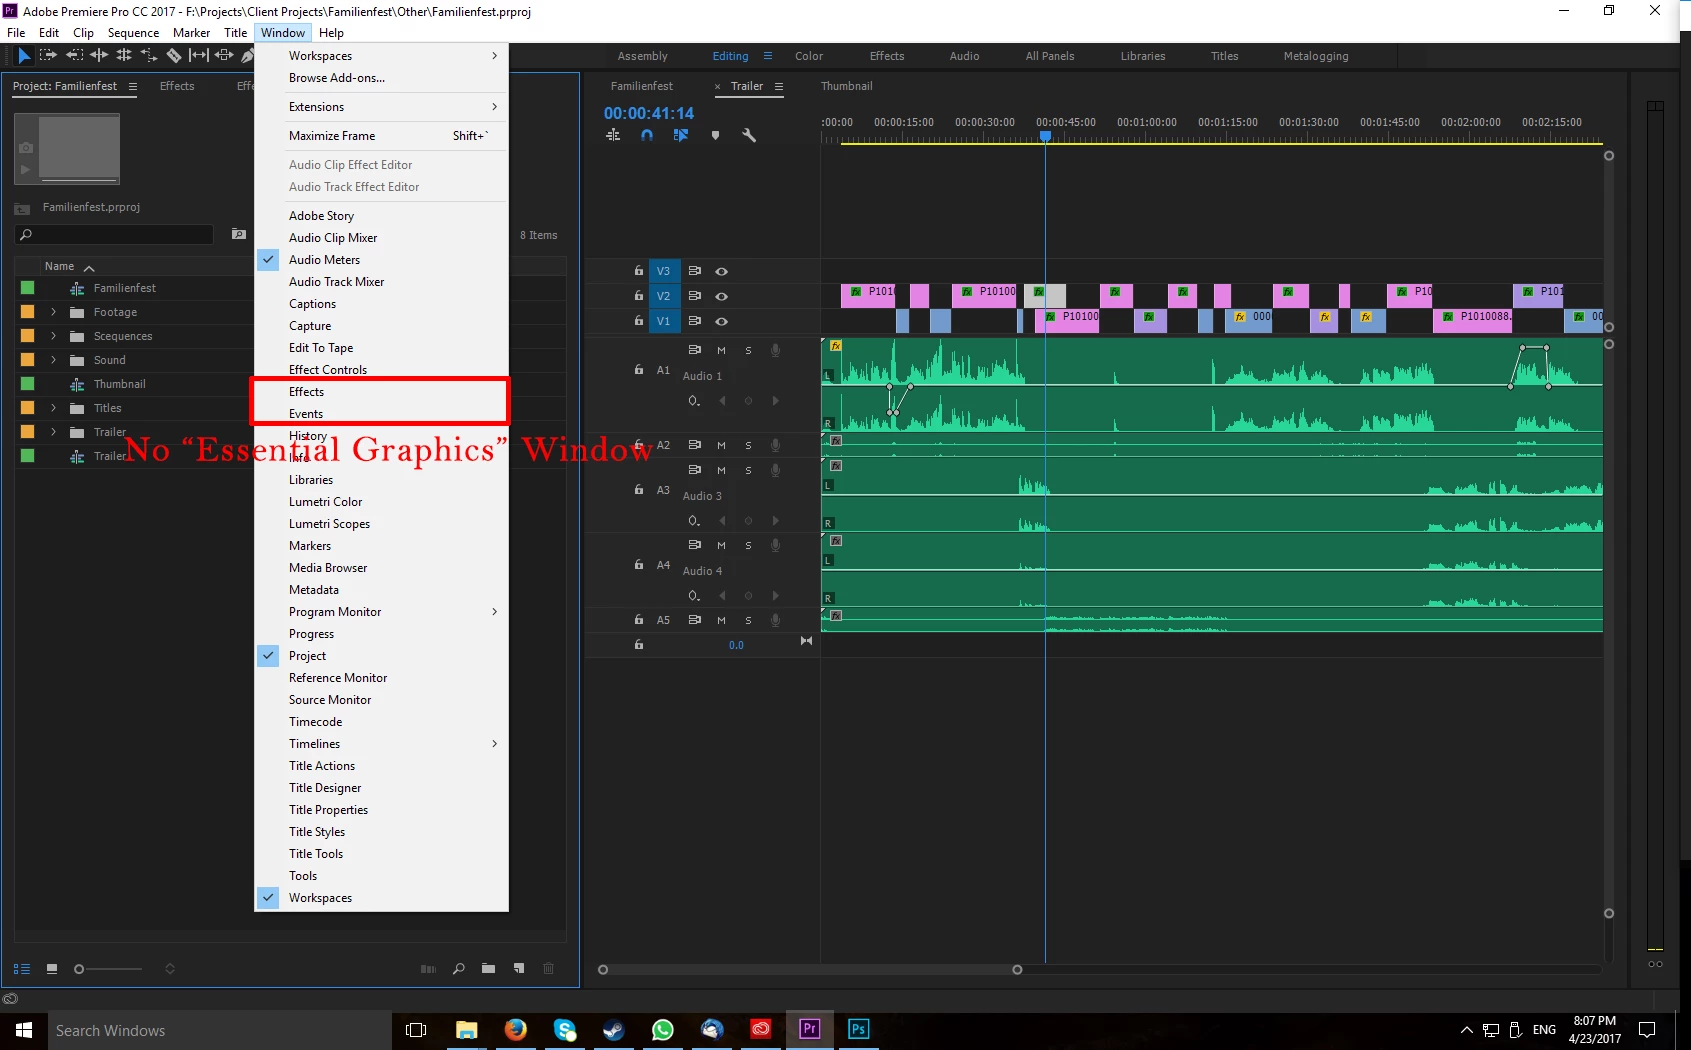Screen dimensions: 1691x1050
Task: Select Media Browser menu entry
Action: pos(382,568)
